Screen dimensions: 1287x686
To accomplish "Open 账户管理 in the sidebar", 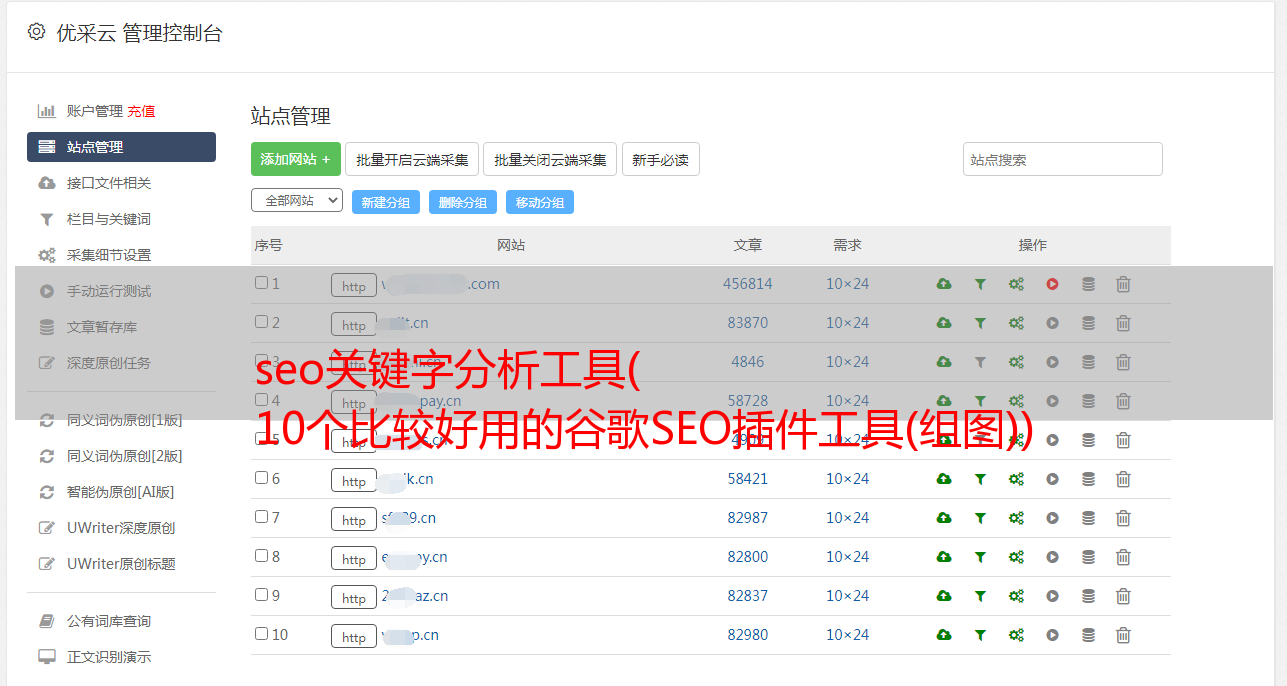I will (x=95, y=111).
